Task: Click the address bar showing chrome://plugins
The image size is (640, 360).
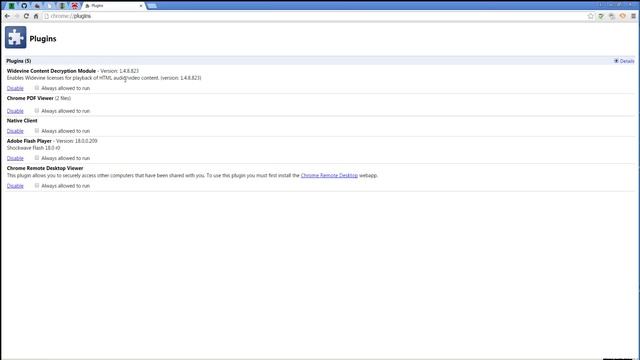Action: 314,16
